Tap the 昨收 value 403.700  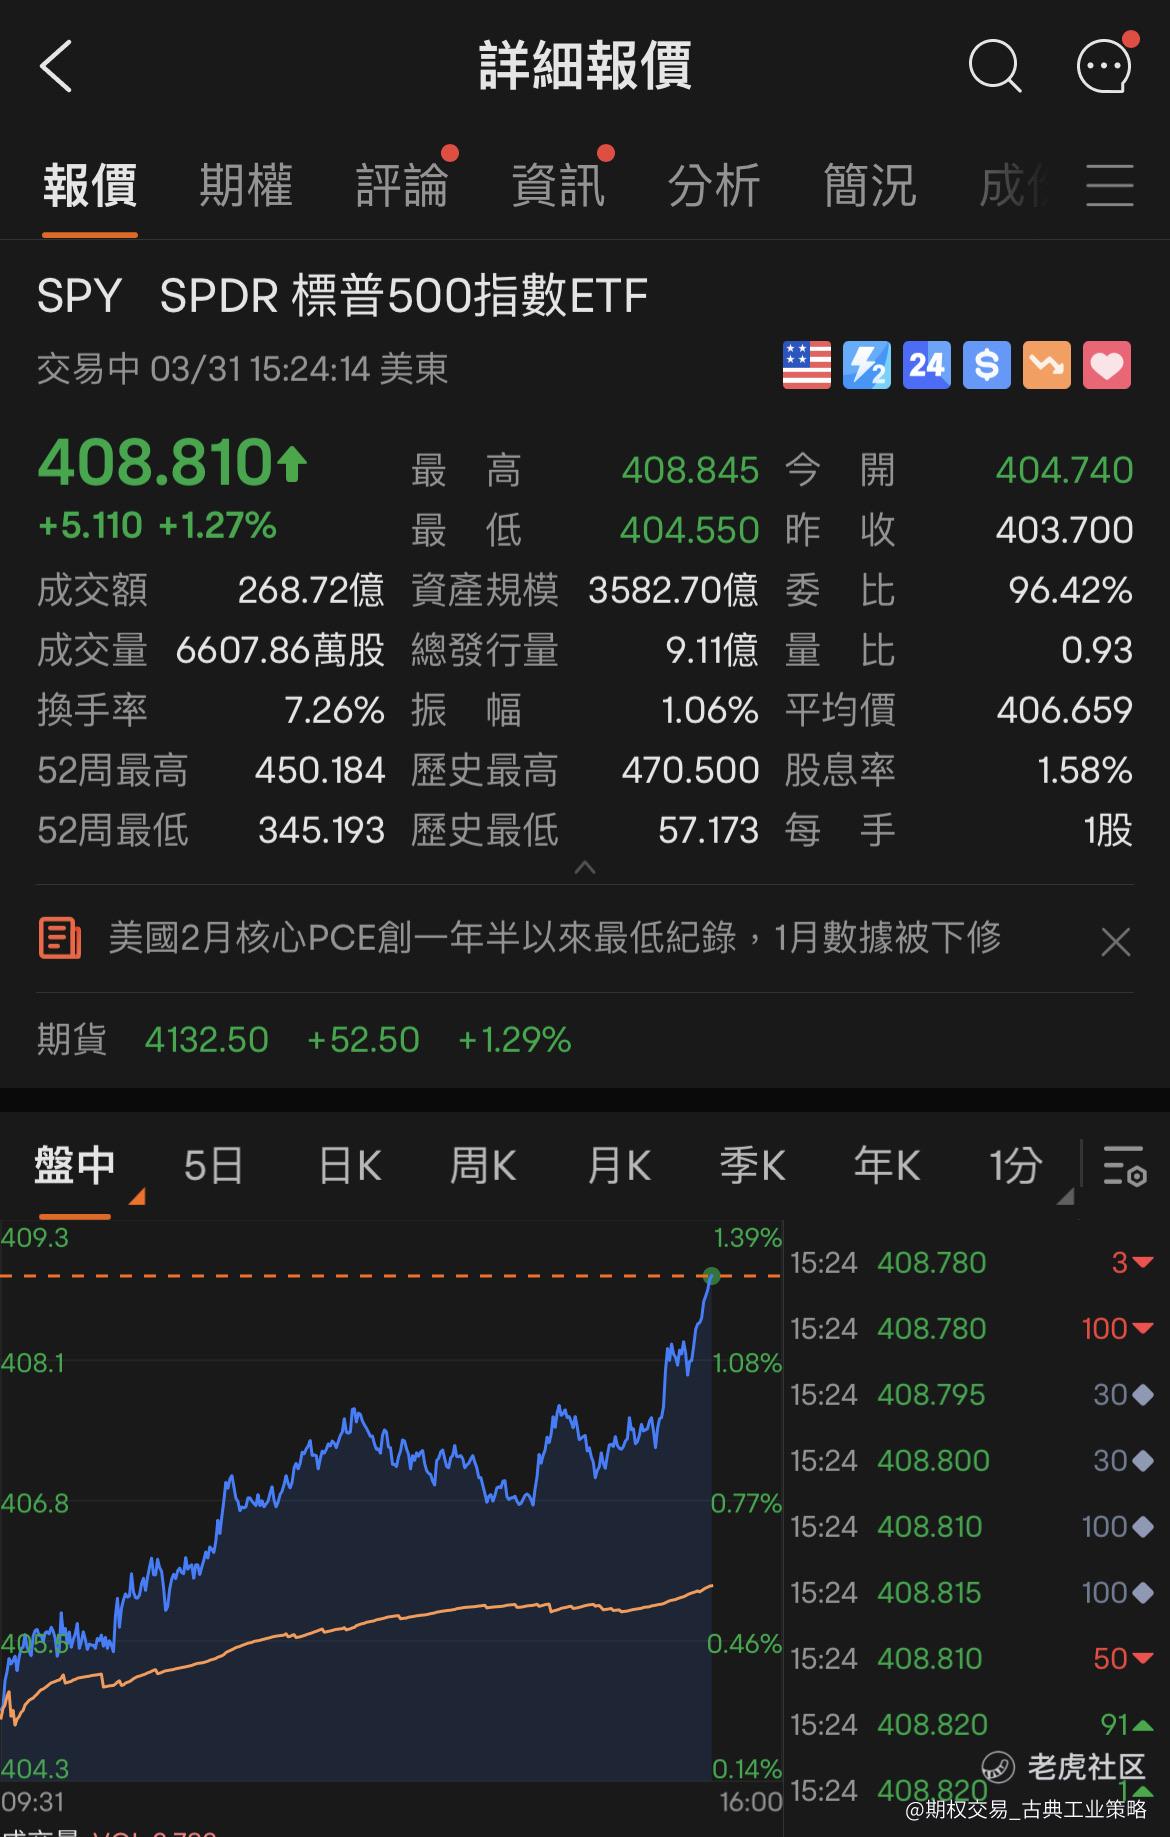tap(1064, 530)
